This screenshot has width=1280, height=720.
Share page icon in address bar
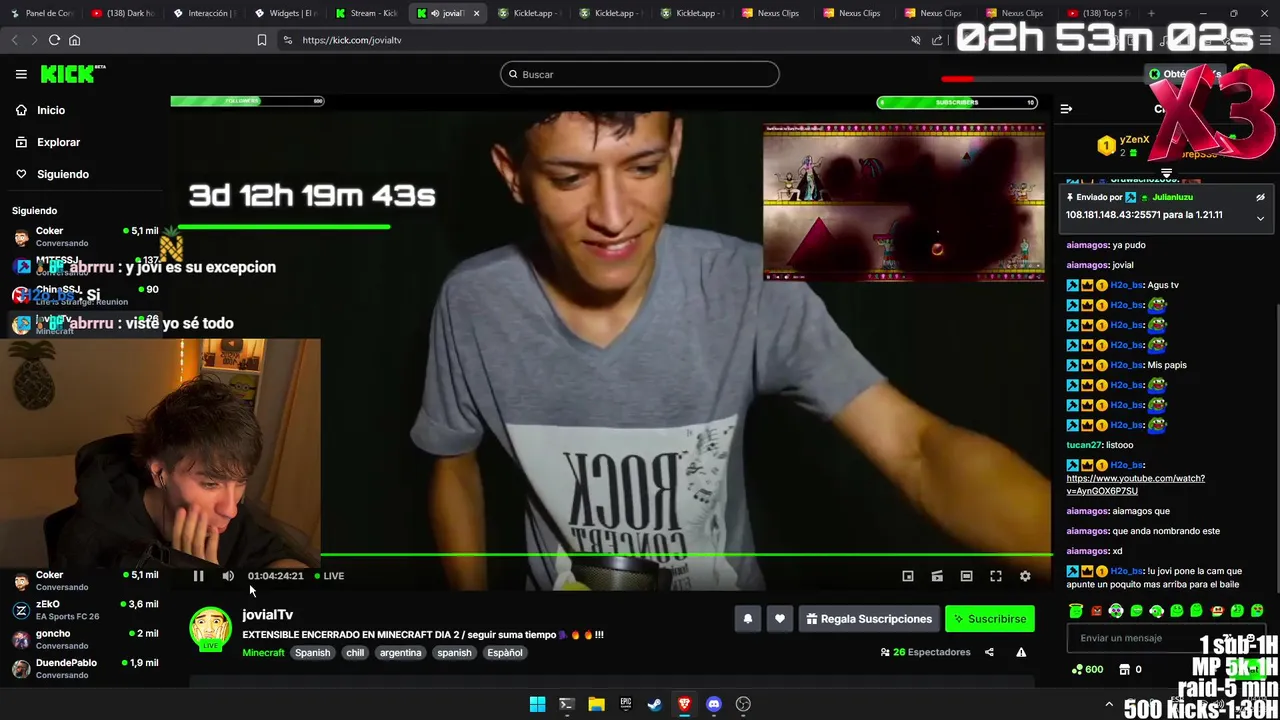pos(937,40)
